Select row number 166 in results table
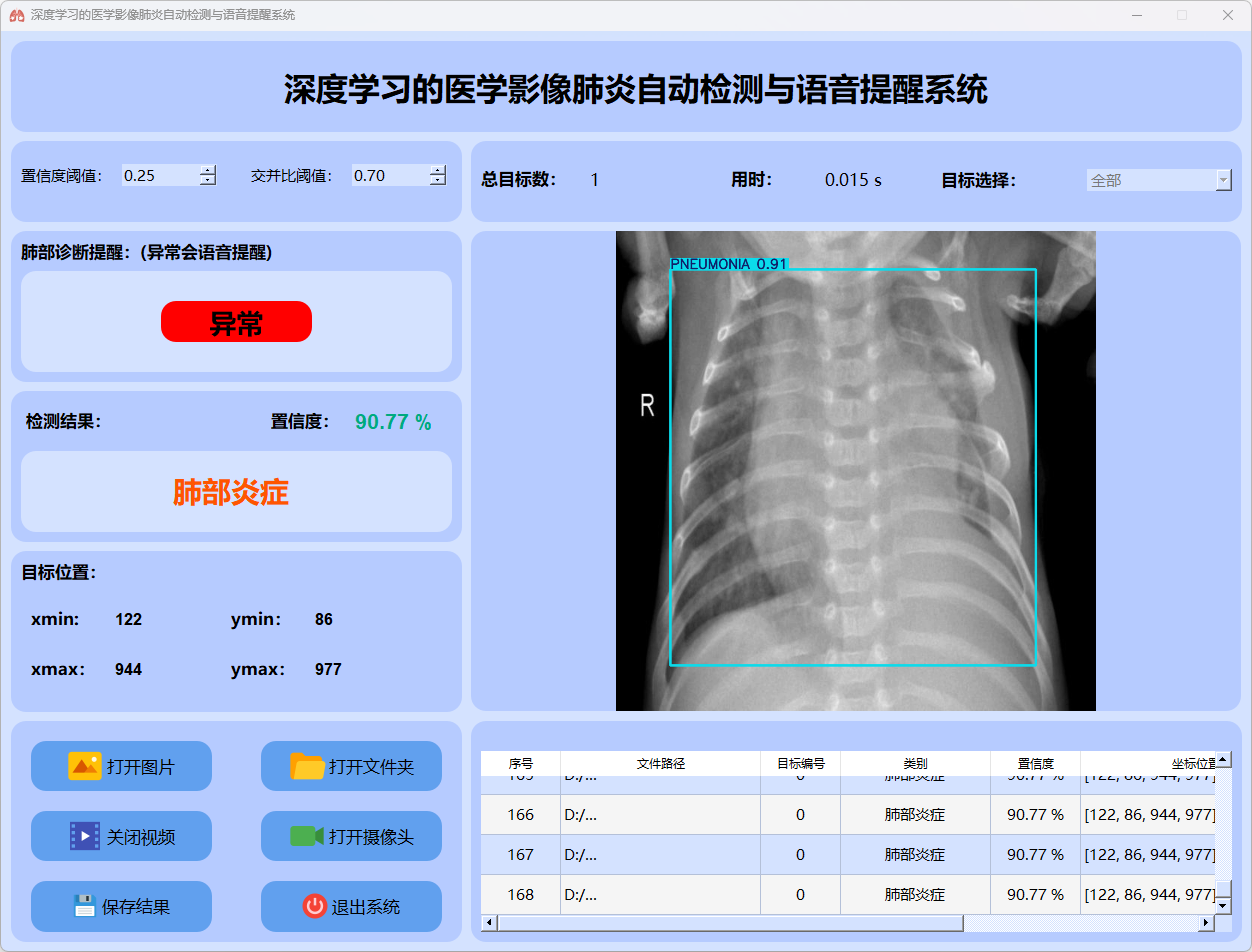The width and height of the screenshot is (1252, 952). (521, 815)
